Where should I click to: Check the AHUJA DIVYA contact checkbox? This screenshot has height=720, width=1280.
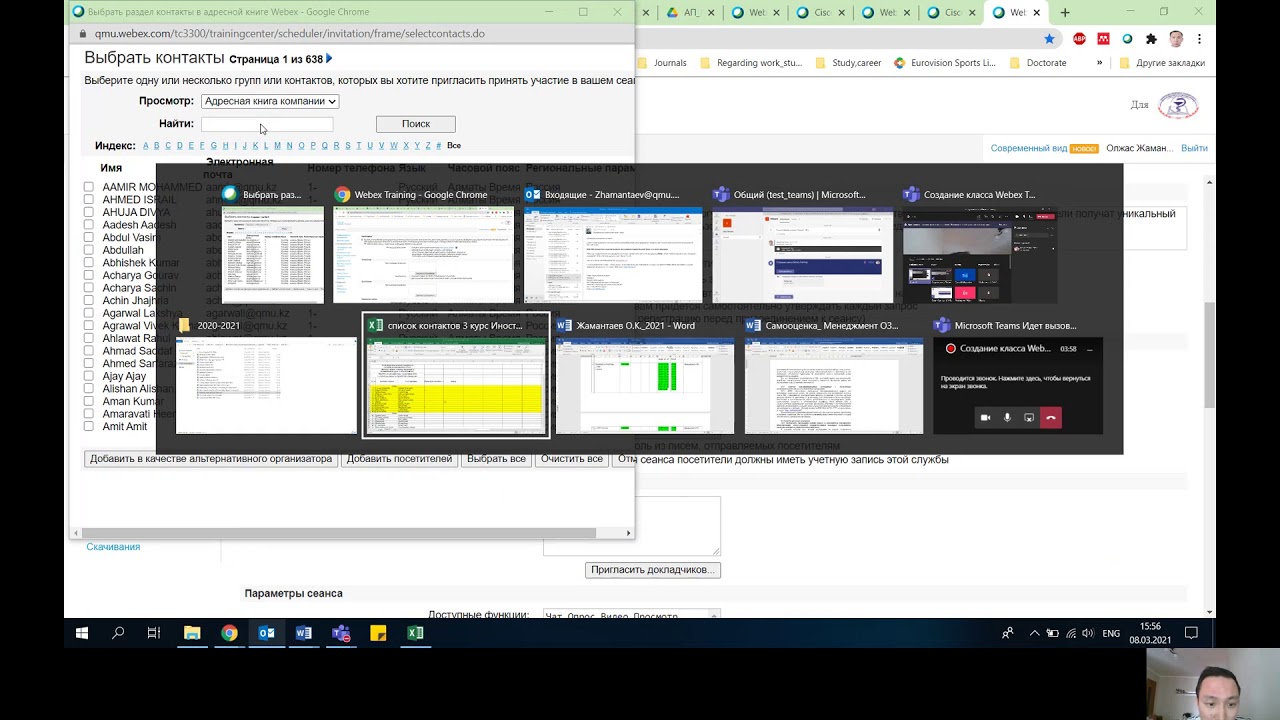point(89,213)
